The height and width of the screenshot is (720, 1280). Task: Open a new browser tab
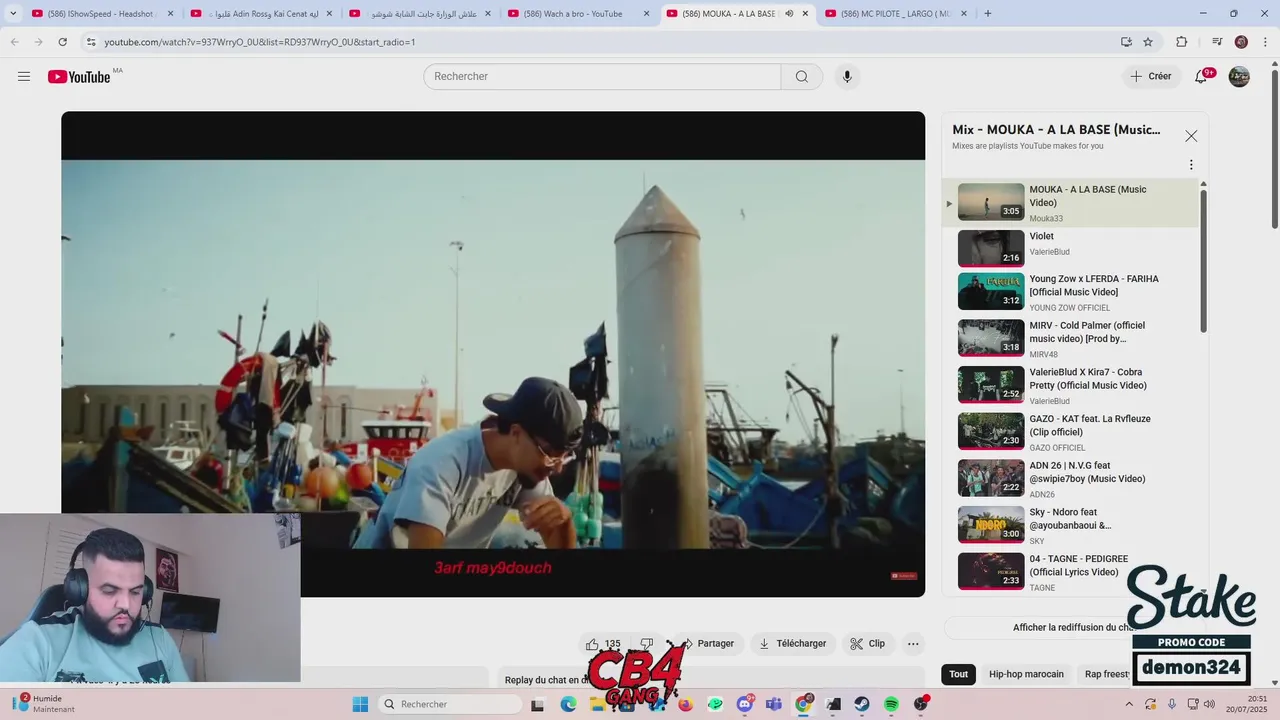coord(988,14)
